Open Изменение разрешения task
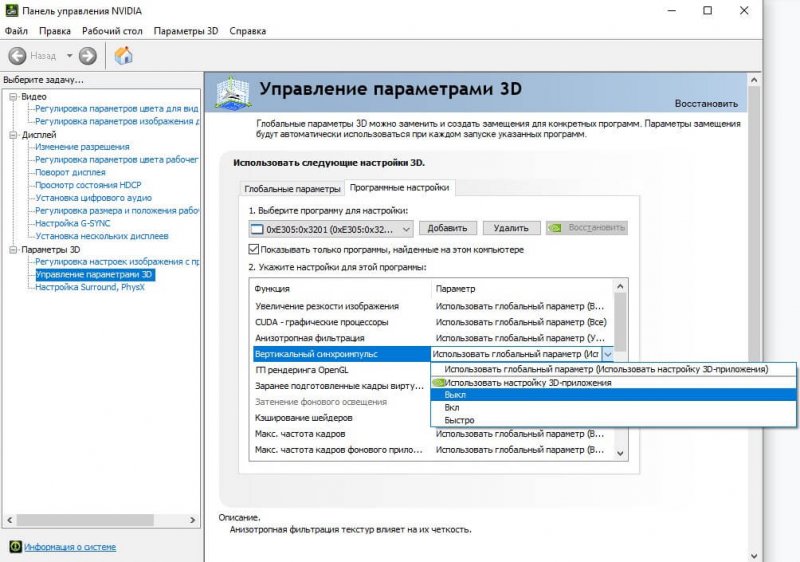800x562 pixels. click(x=82, y=147)
